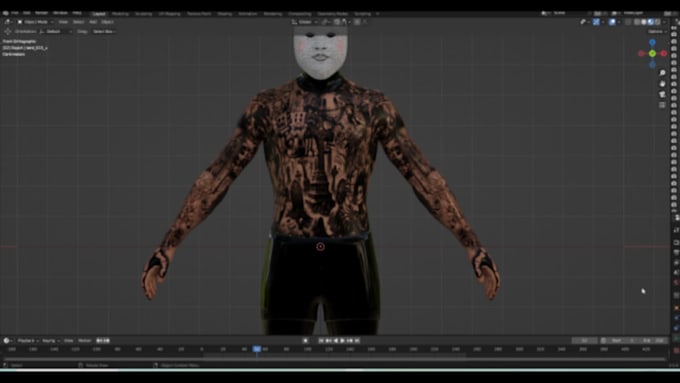Open the Render menu
Image resolution: width=680 pixels, height=383 pixels.
pyautogui.click(x=41, y=13)
